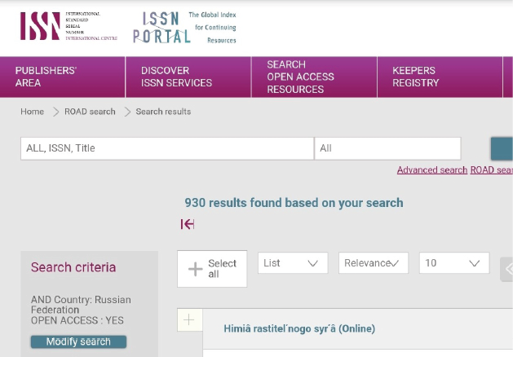Toggle Select all results
The height and width of the screenshot is (368, 513).
pyautogui.click(x=212, y=269)
